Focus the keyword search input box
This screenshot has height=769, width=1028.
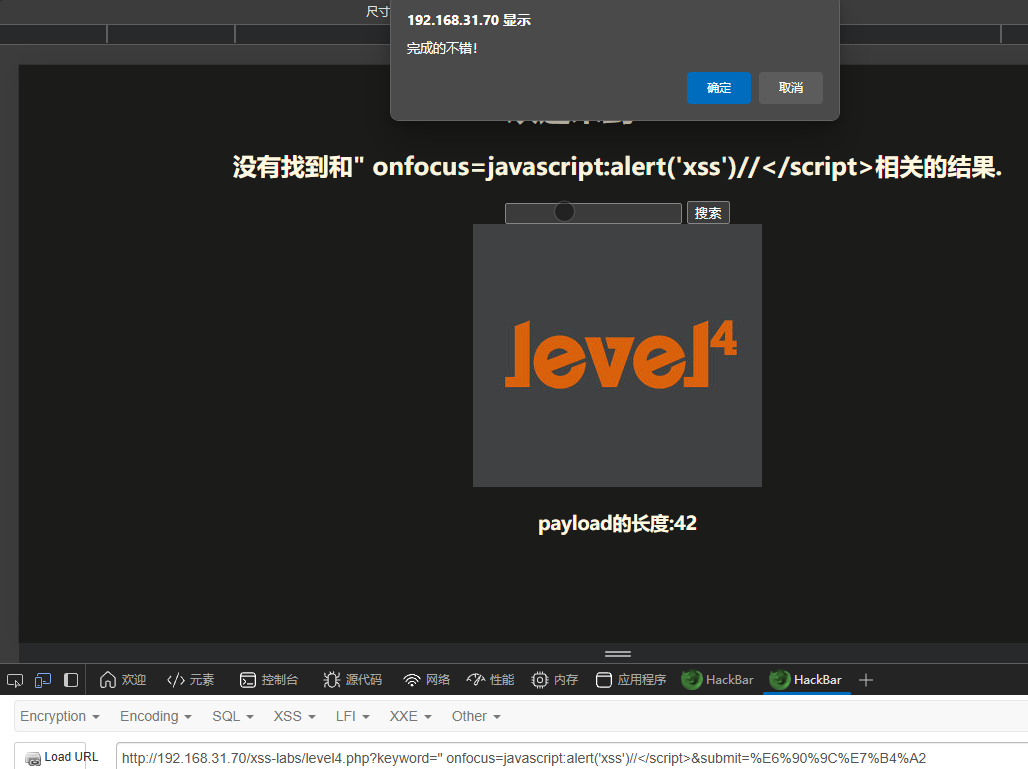[593, 213]
